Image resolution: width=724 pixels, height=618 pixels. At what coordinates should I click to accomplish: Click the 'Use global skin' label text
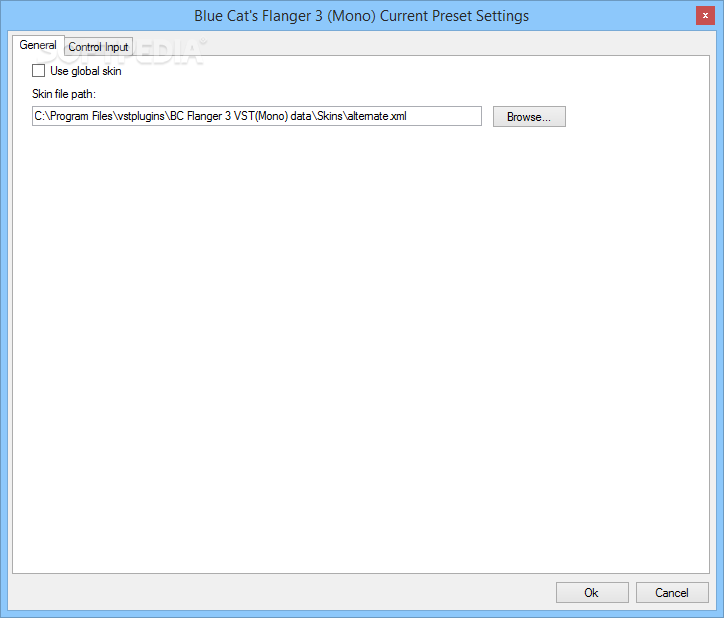click(x=86, y=71)
